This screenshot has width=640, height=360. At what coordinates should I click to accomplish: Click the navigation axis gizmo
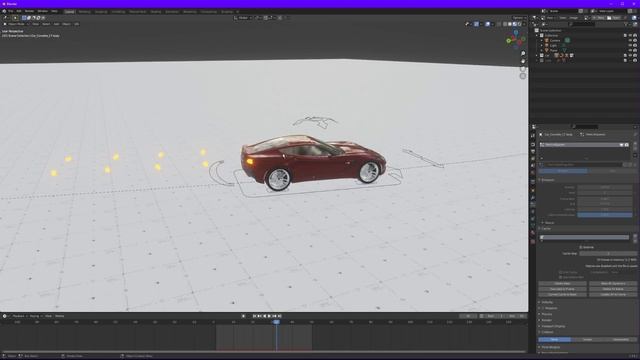[516, 40]
